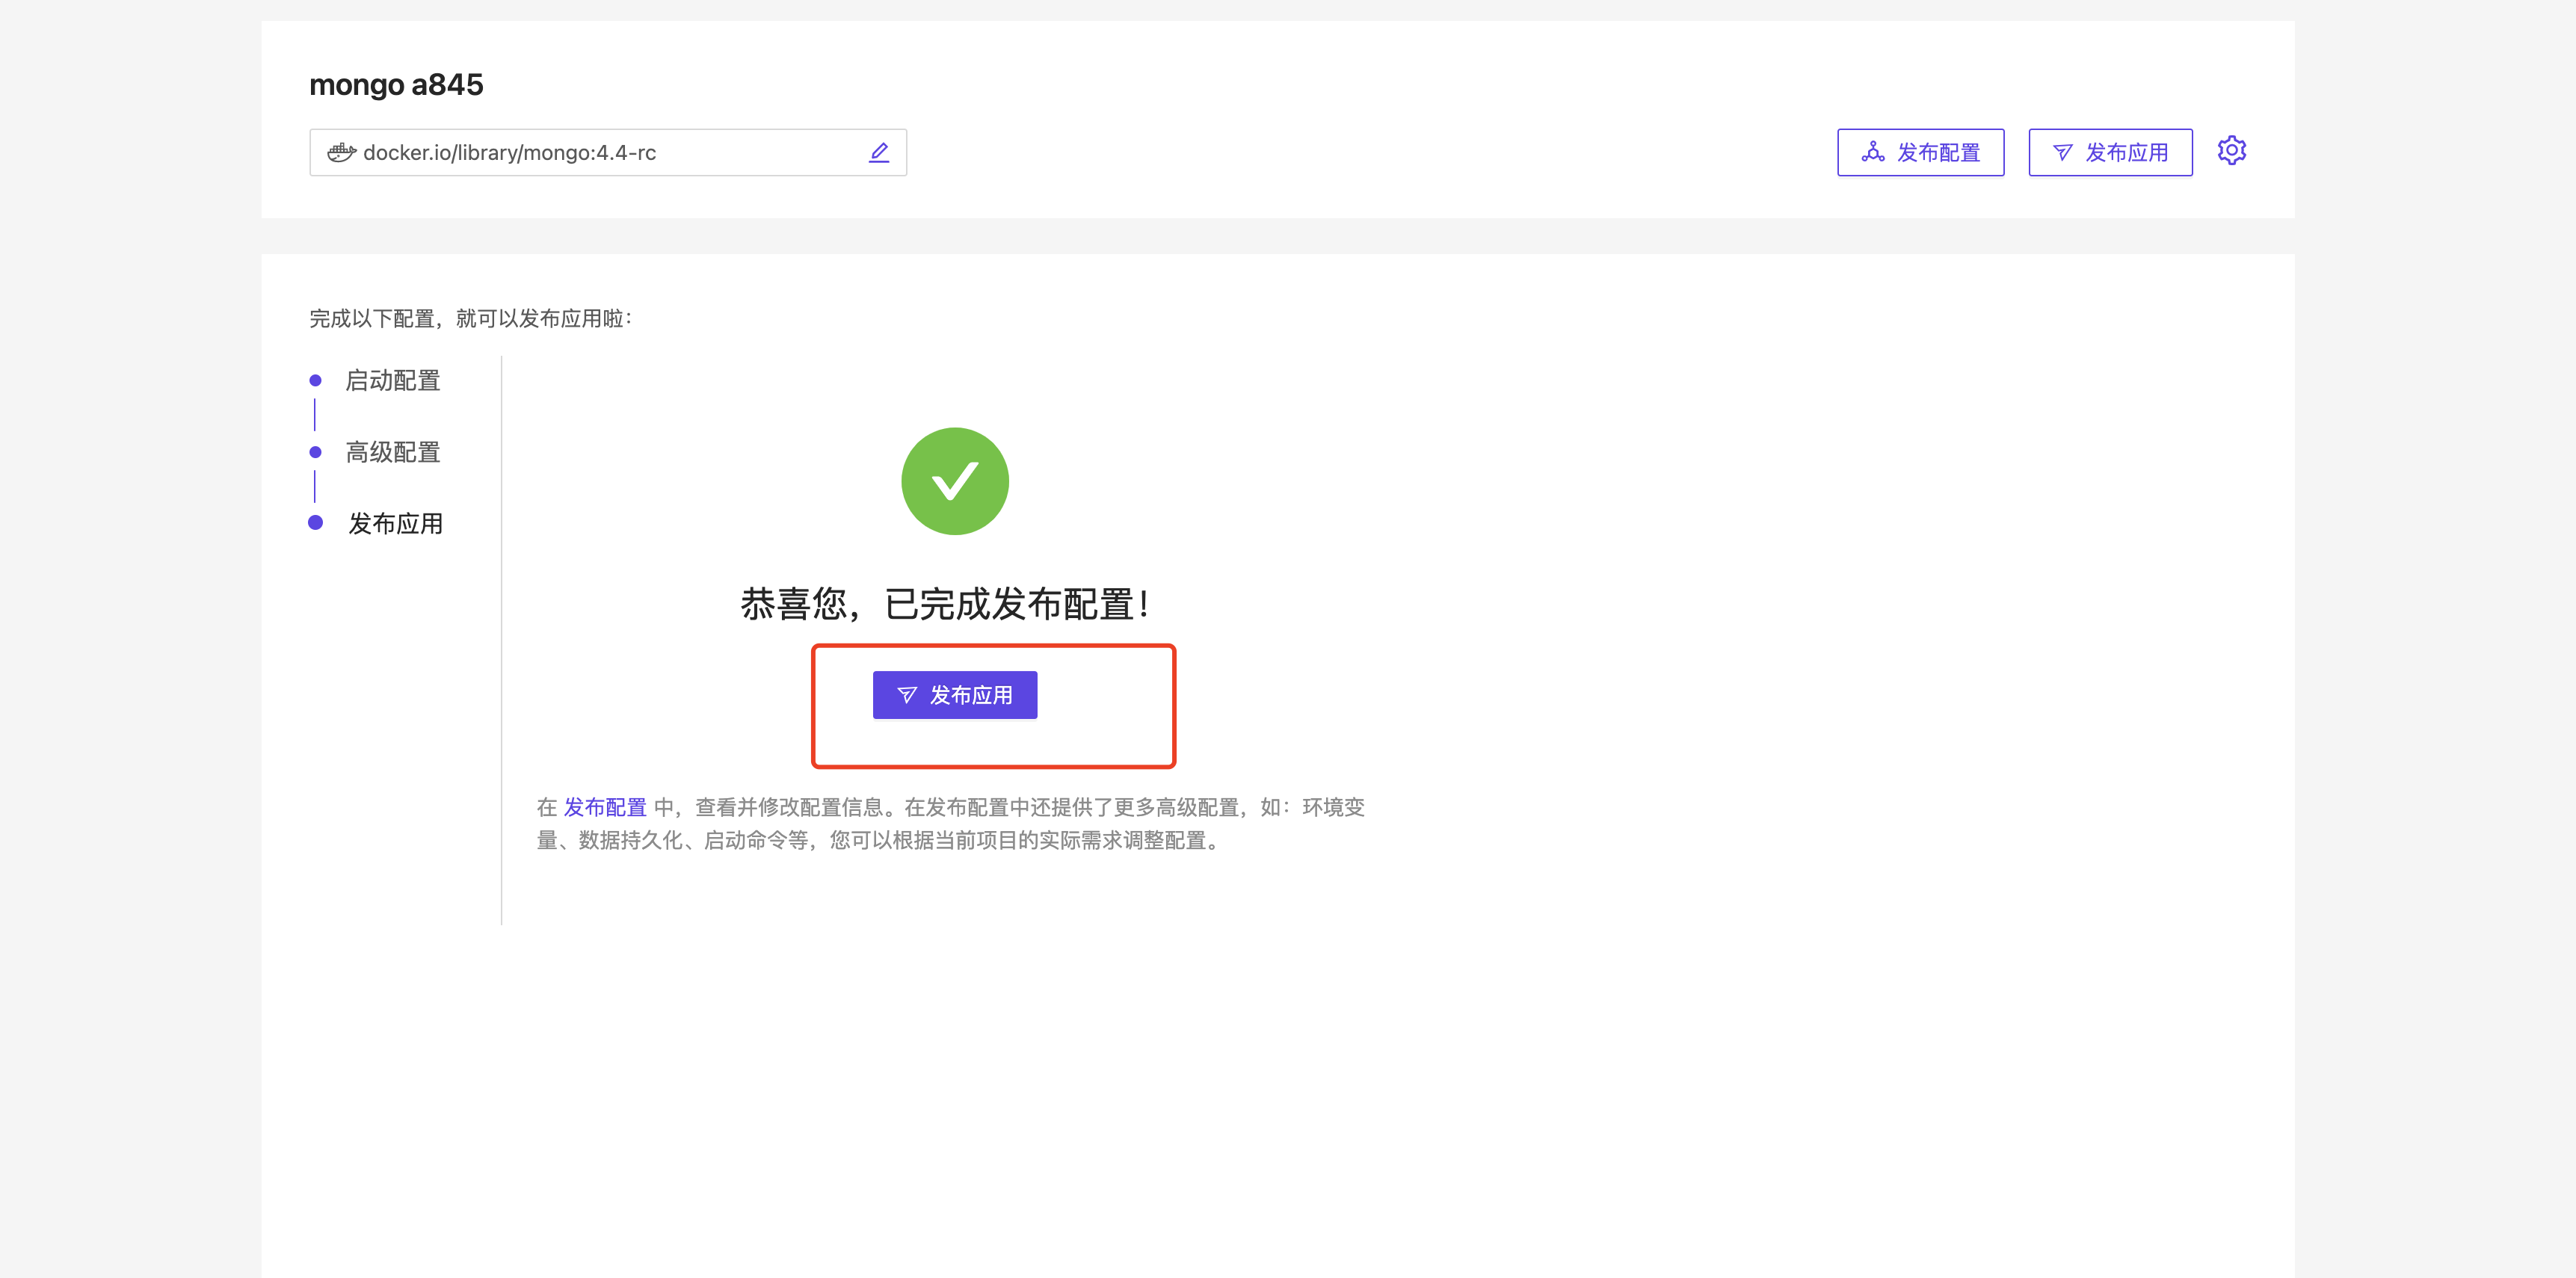Open the settings gear icon
Image resolution: width=2576 pixels, height=1278 pixels.
(2231, 151)
